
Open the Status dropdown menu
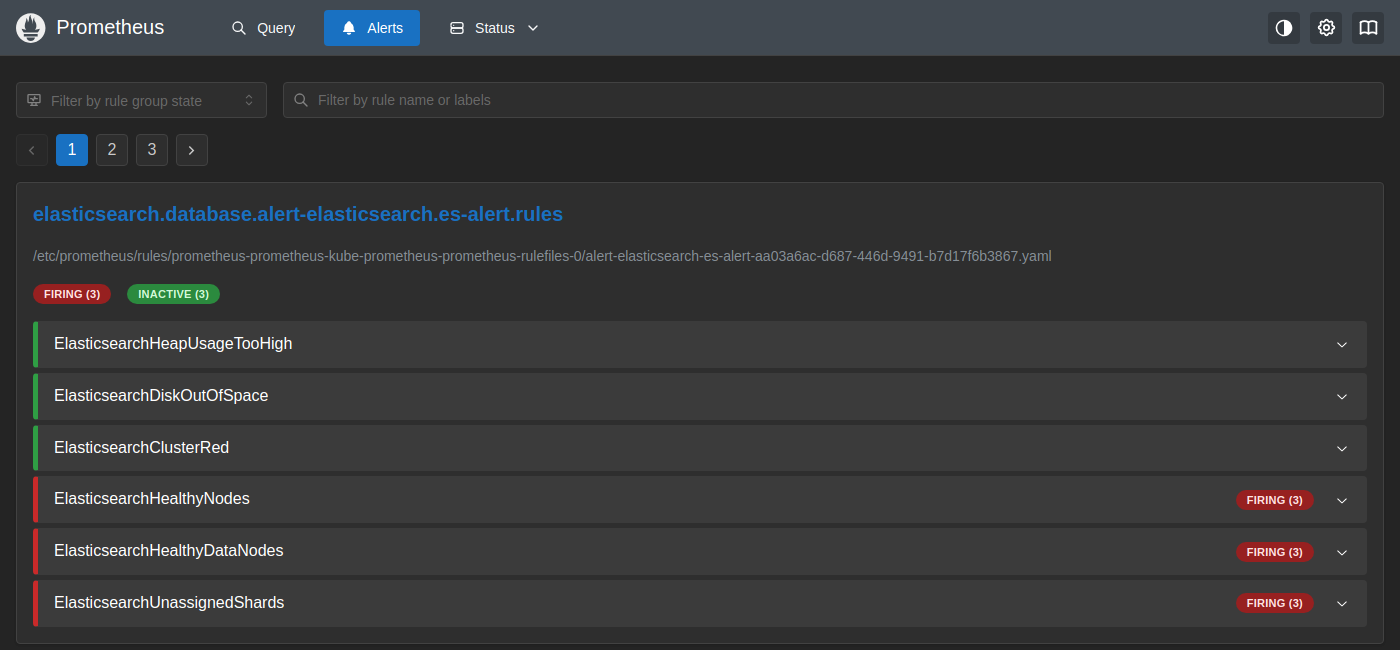coord(494,28)
